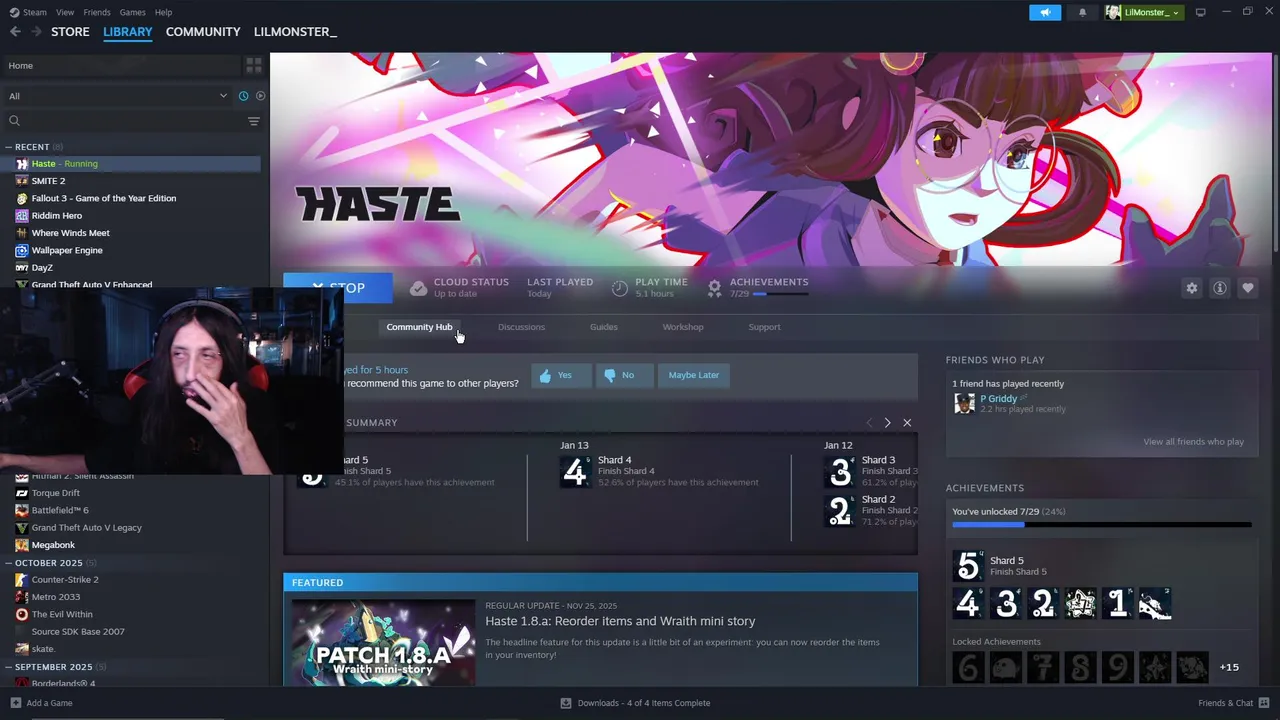Go forward with the navigation arrow
The height and width of the screenshot is (720, 1280).
tap(36, 32)
